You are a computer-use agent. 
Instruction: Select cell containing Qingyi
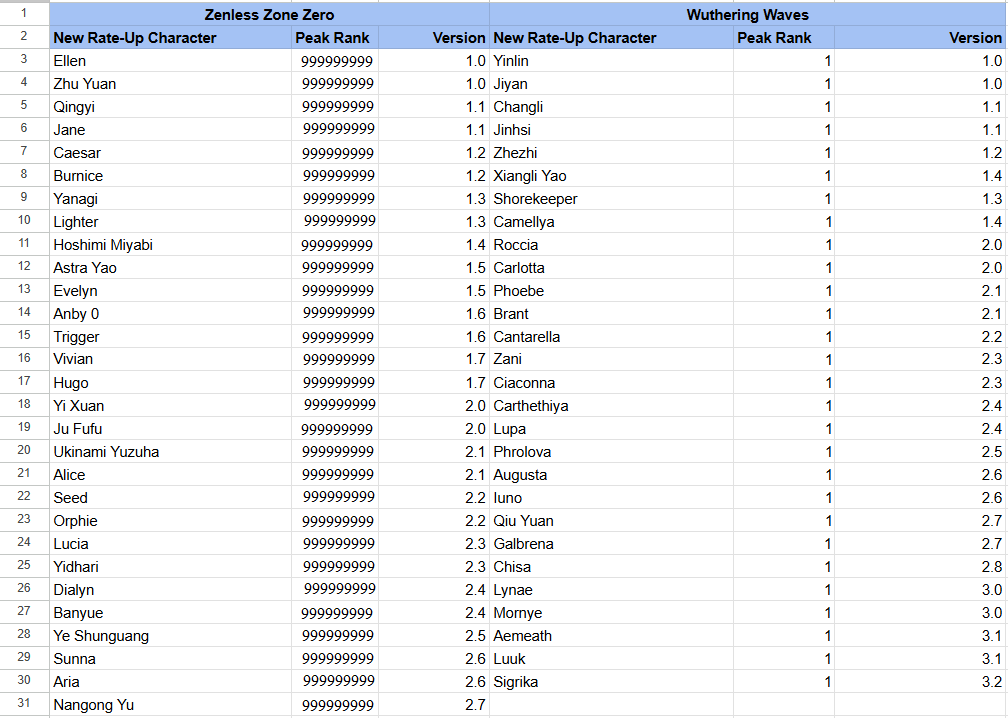click(x=170, y=107)
